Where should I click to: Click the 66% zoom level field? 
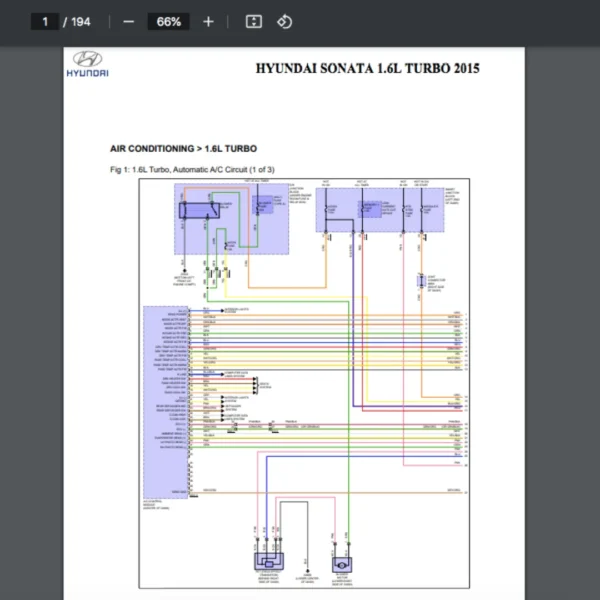pyautogui.click(x=168, y=21)
